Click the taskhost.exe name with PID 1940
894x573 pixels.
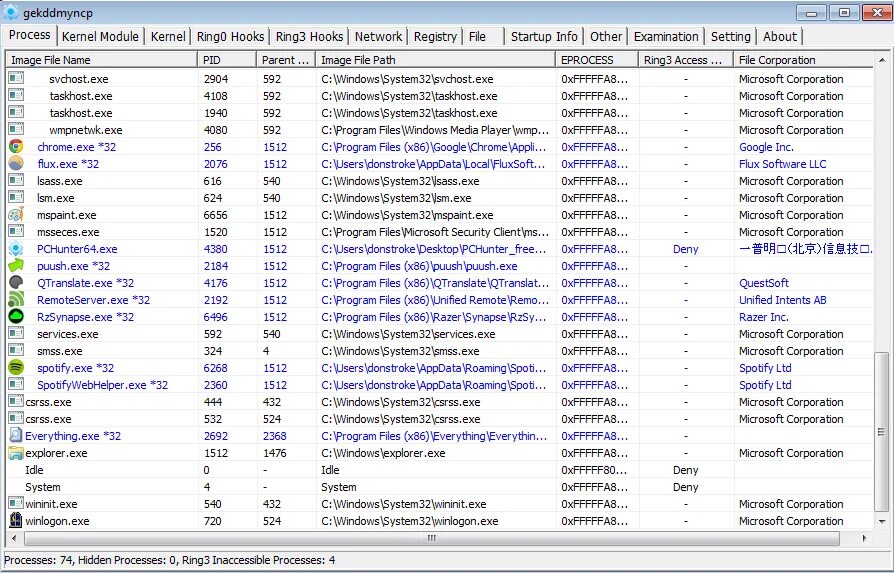coord(80,113)
